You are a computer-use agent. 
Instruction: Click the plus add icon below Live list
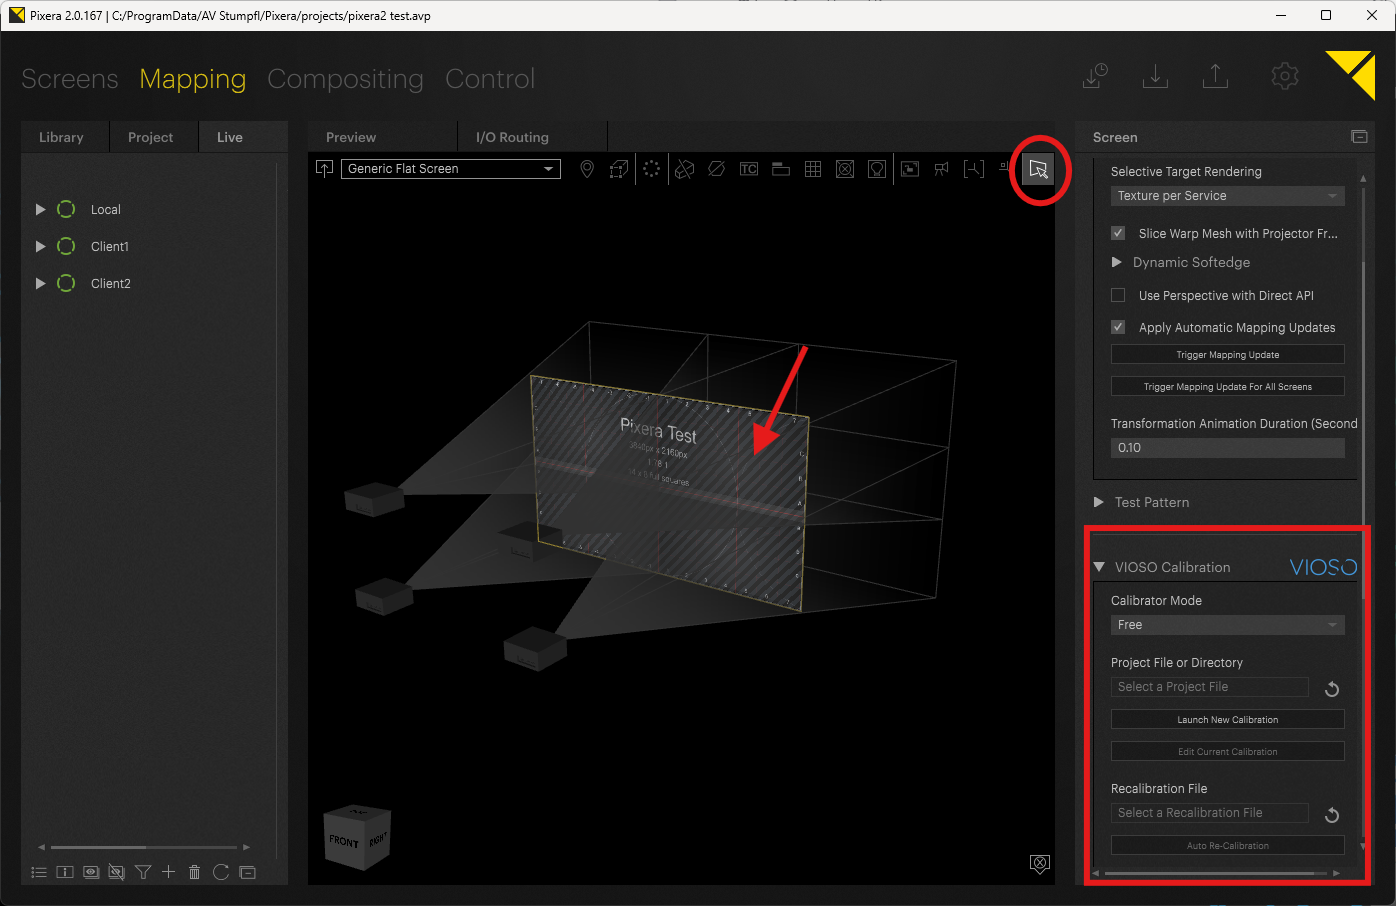click(x=168, y=872)
